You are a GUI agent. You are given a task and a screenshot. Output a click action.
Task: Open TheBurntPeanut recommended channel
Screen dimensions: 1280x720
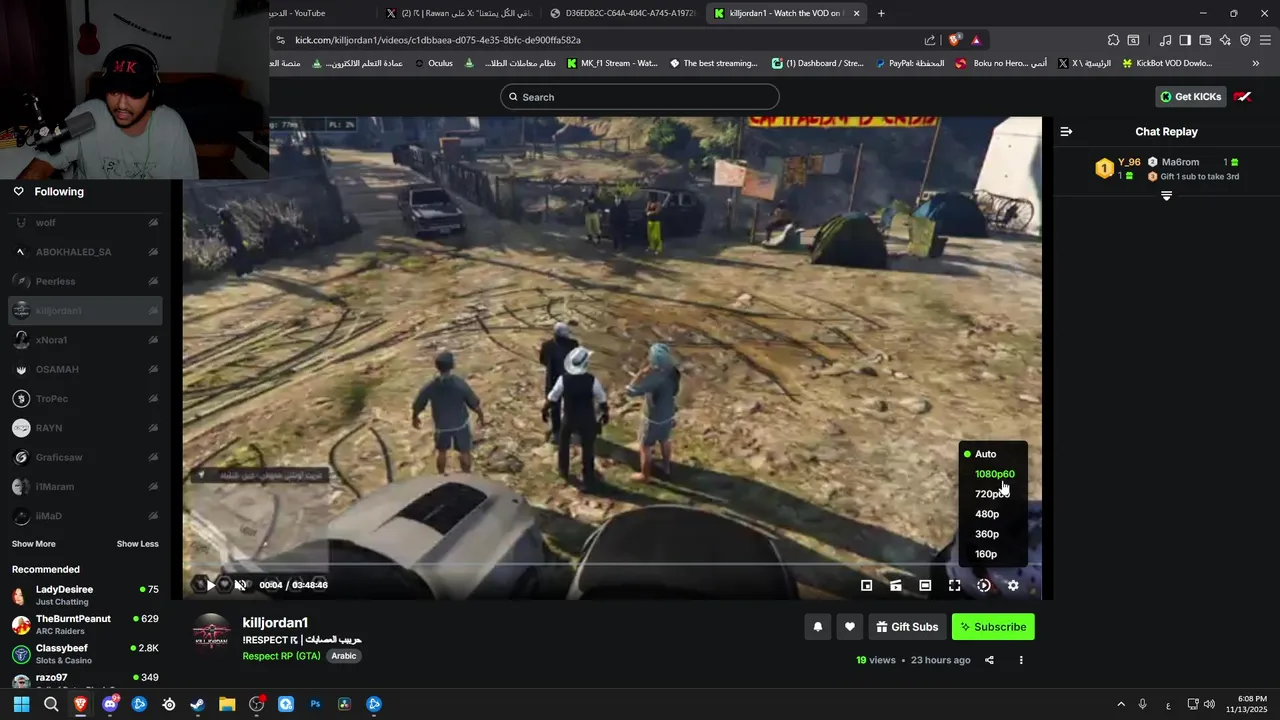tap(85, 624)
